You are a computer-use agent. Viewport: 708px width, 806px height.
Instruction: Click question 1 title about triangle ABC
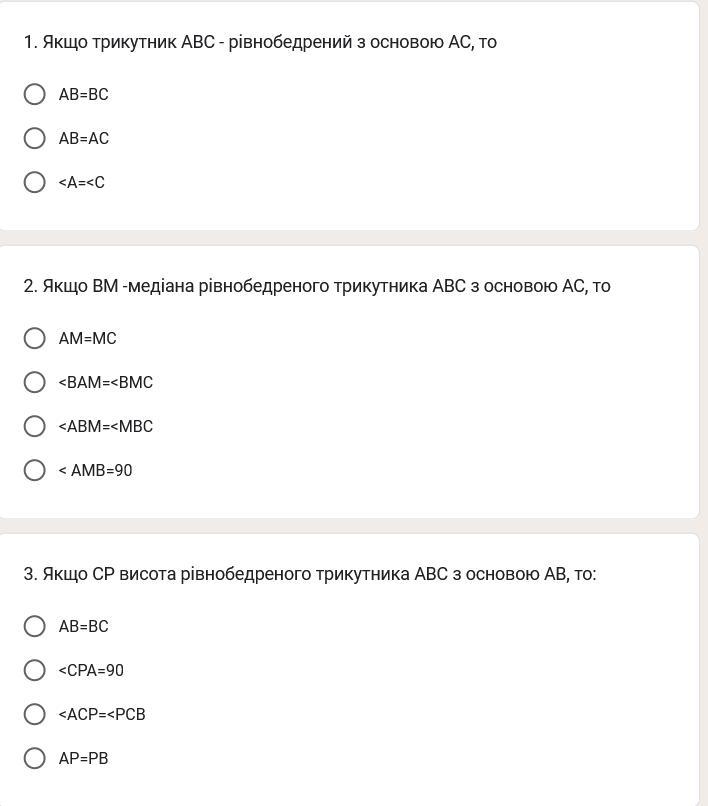[x=260, y=42]
